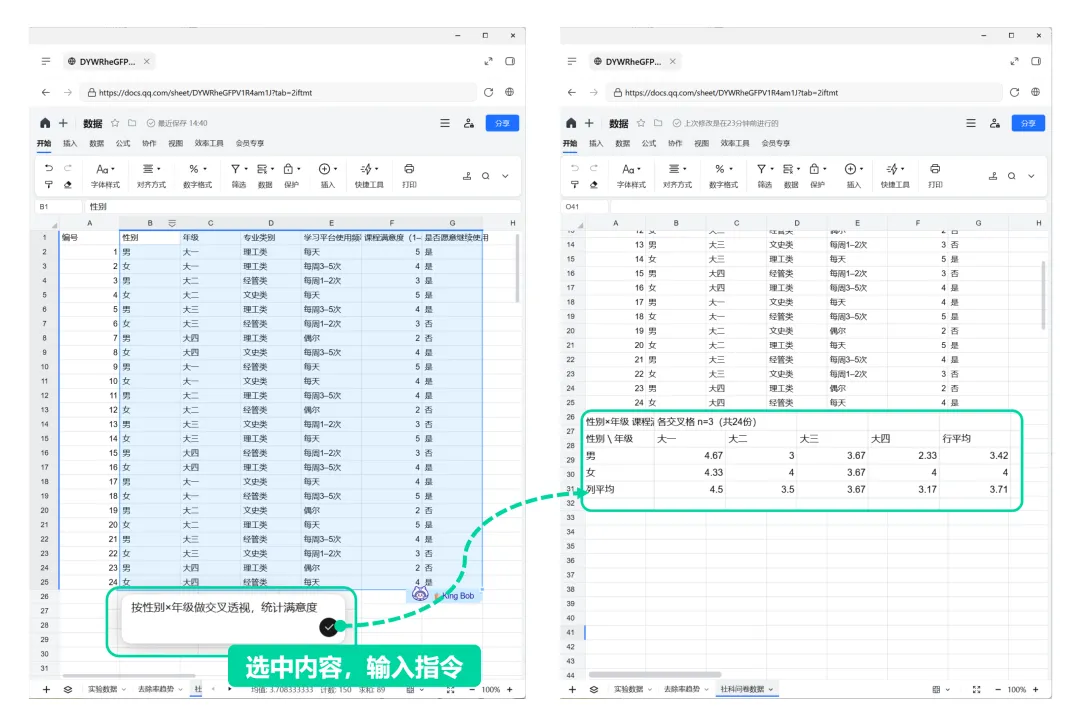Click the zoom-out minus in the right window status bar
The width and height of the screenshot is (1080, 726).
click(x=997, y=689)
